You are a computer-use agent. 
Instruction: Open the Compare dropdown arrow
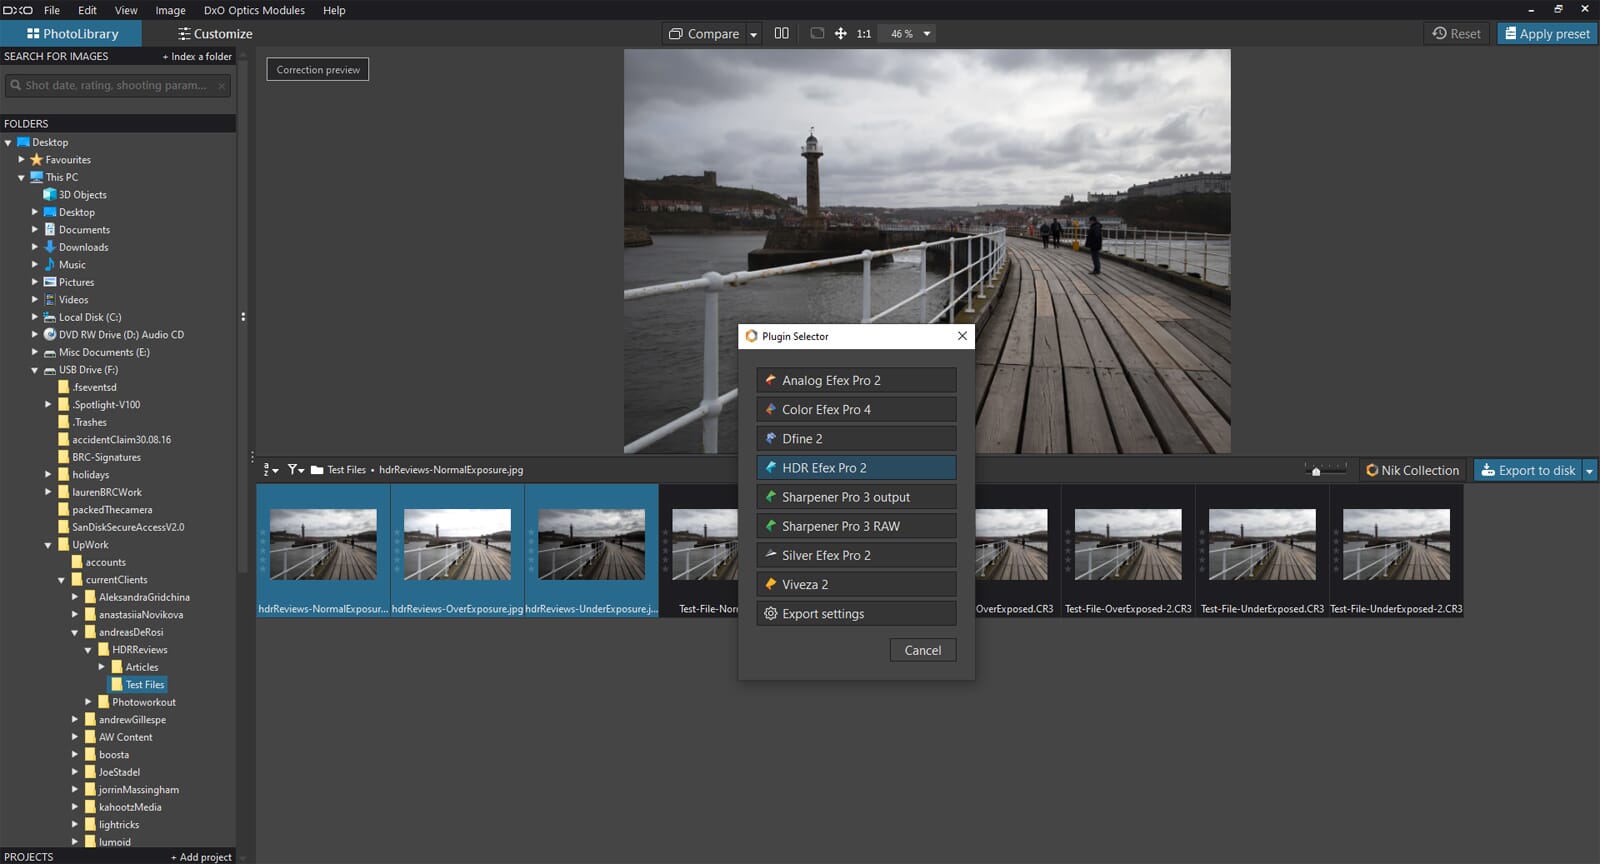coord(754,34)
